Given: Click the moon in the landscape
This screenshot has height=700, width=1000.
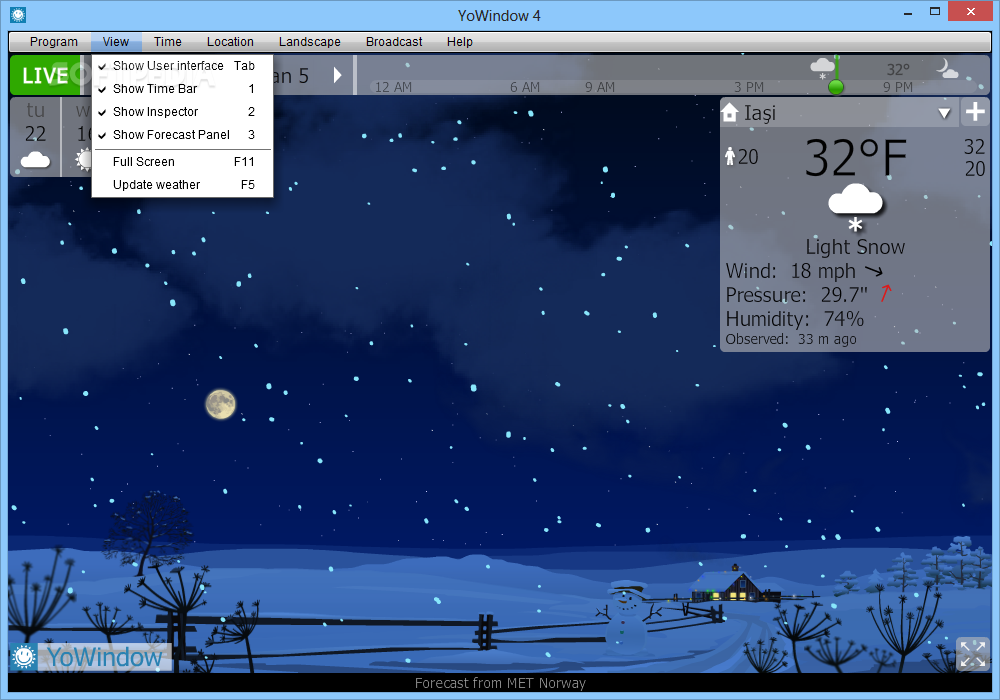Looking at the screenshot, I should (x=221, y=404).
